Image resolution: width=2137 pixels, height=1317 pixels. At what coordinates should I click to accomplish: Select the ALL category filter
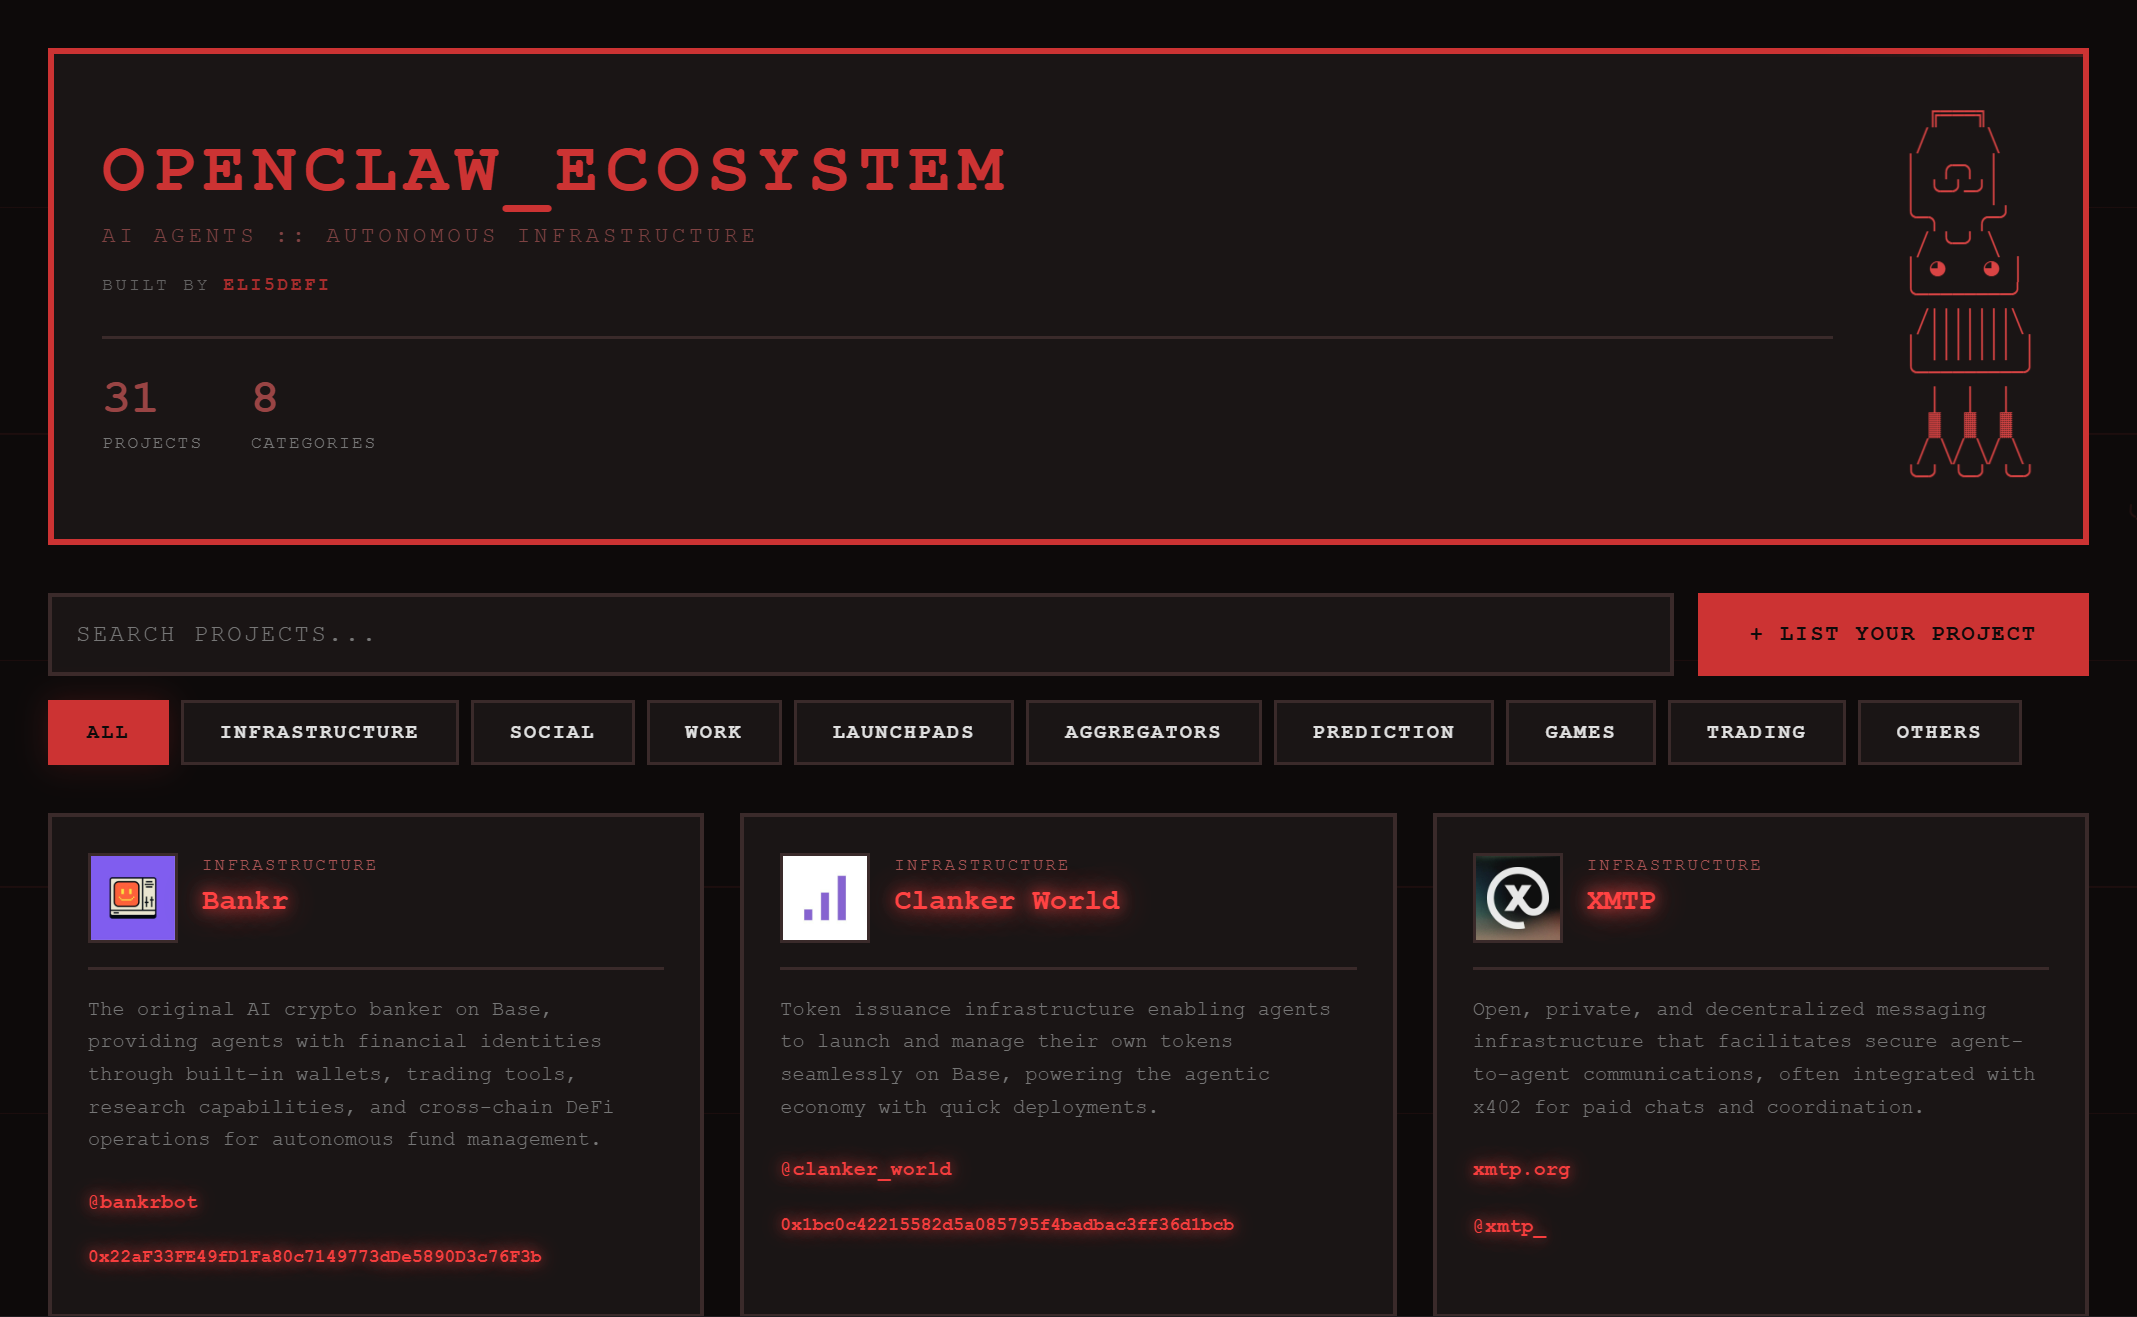(x=108, y=732)
